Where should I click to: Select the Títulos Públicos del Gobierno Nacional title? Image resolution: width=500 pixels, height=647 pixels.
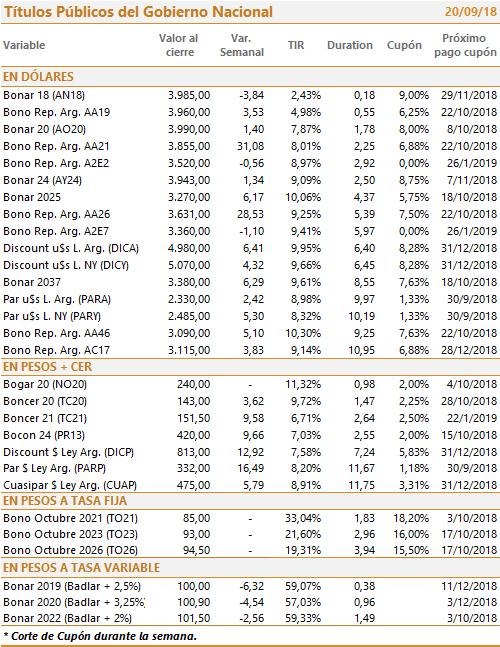pyautogui.click(x=138, y=12)
